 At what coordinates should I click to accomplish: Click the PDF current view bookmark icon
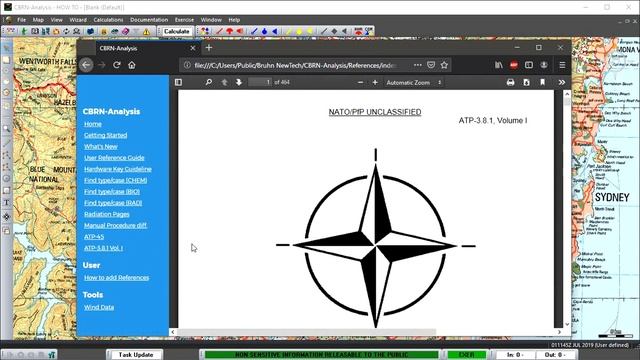click(542, 82)
